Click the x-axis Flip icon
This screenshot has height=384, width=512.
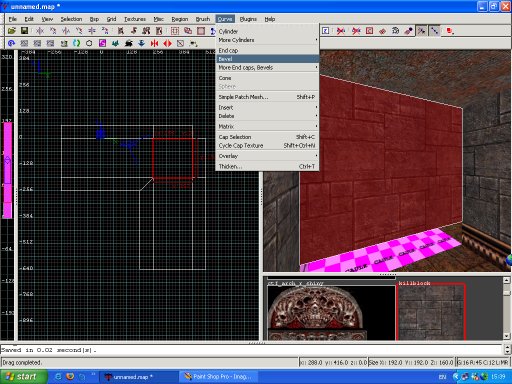click(x=40, y=31)
